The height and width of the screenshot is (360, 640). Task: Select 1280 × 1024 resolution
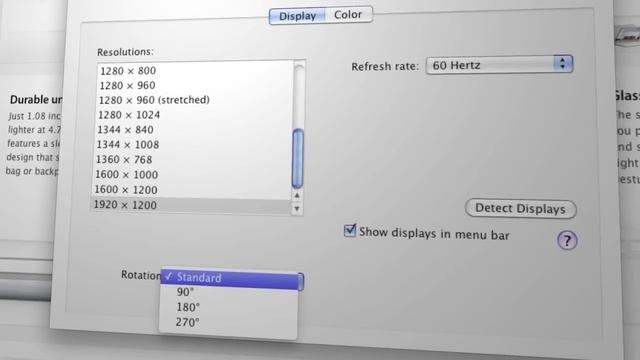(x=194, y=115)
